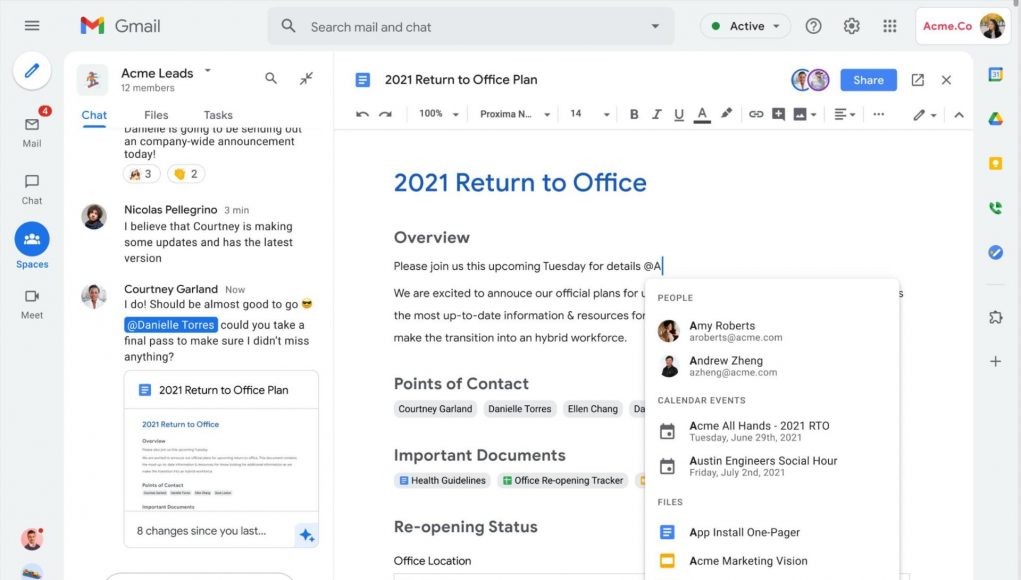
Task: Open the Active status dropdown
Action: (x=745, y=26)
